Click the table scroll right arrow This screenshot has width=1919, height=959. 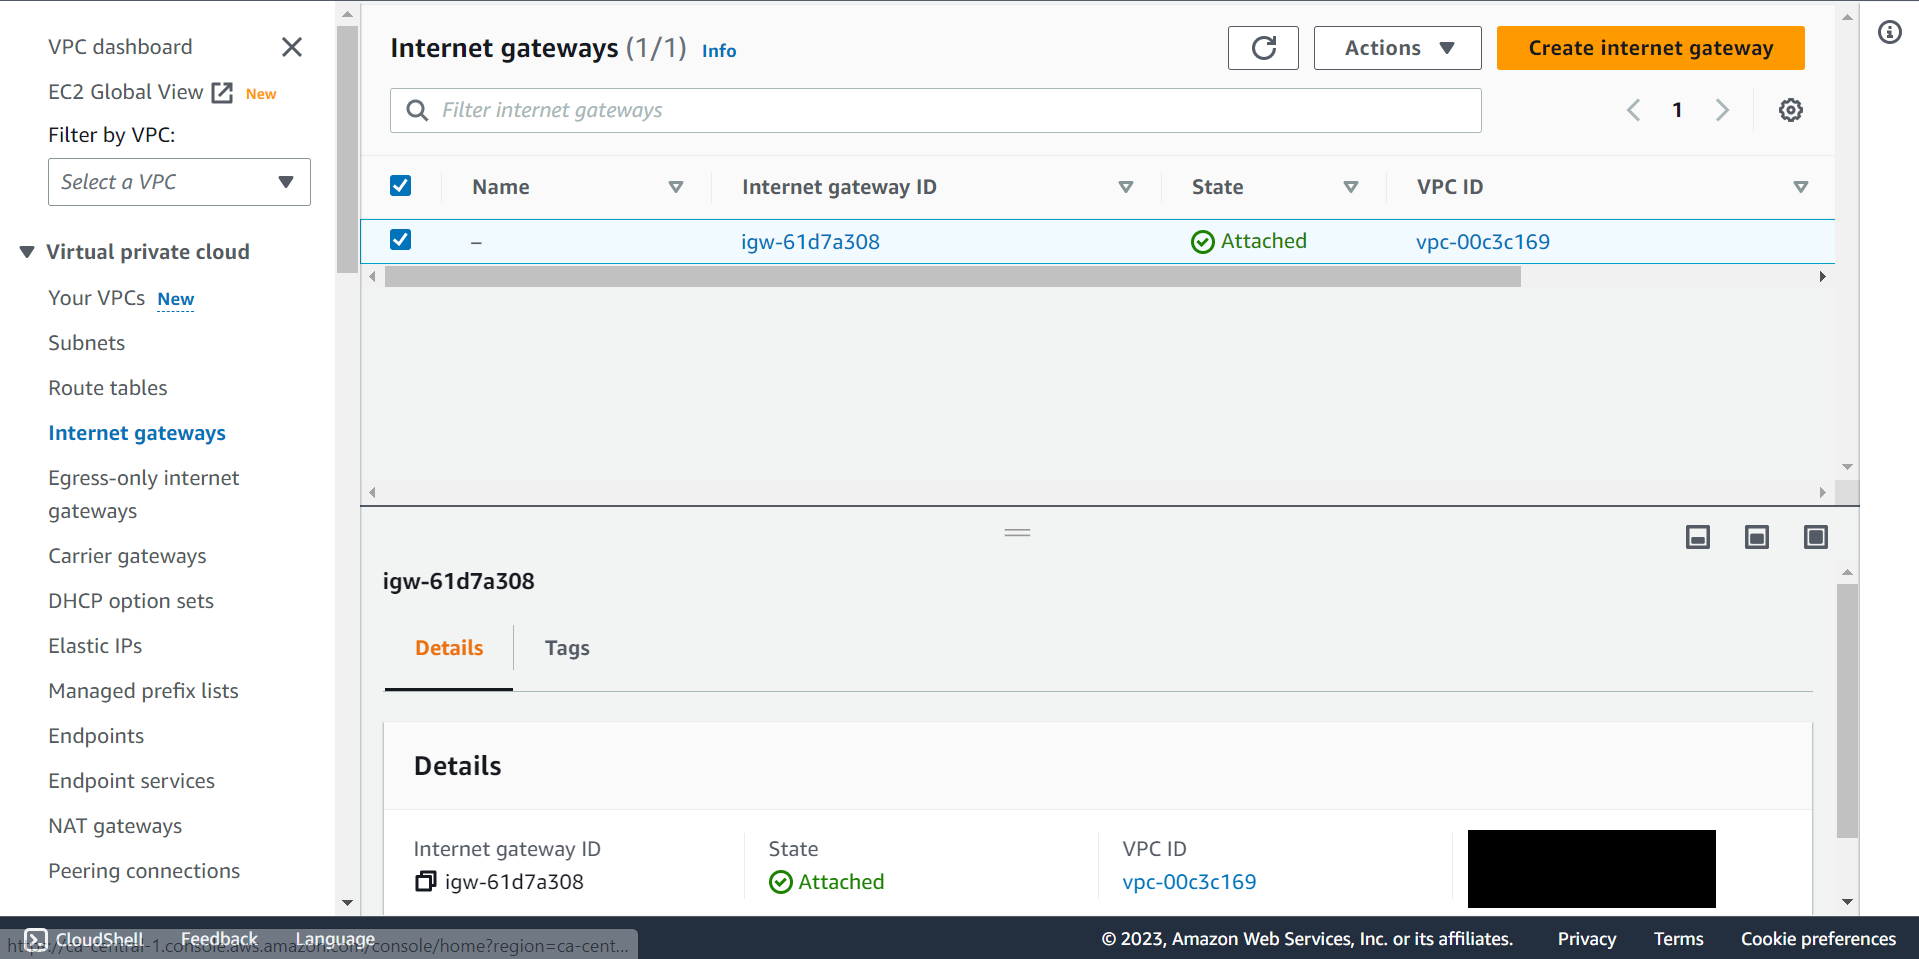point(1822,277)
